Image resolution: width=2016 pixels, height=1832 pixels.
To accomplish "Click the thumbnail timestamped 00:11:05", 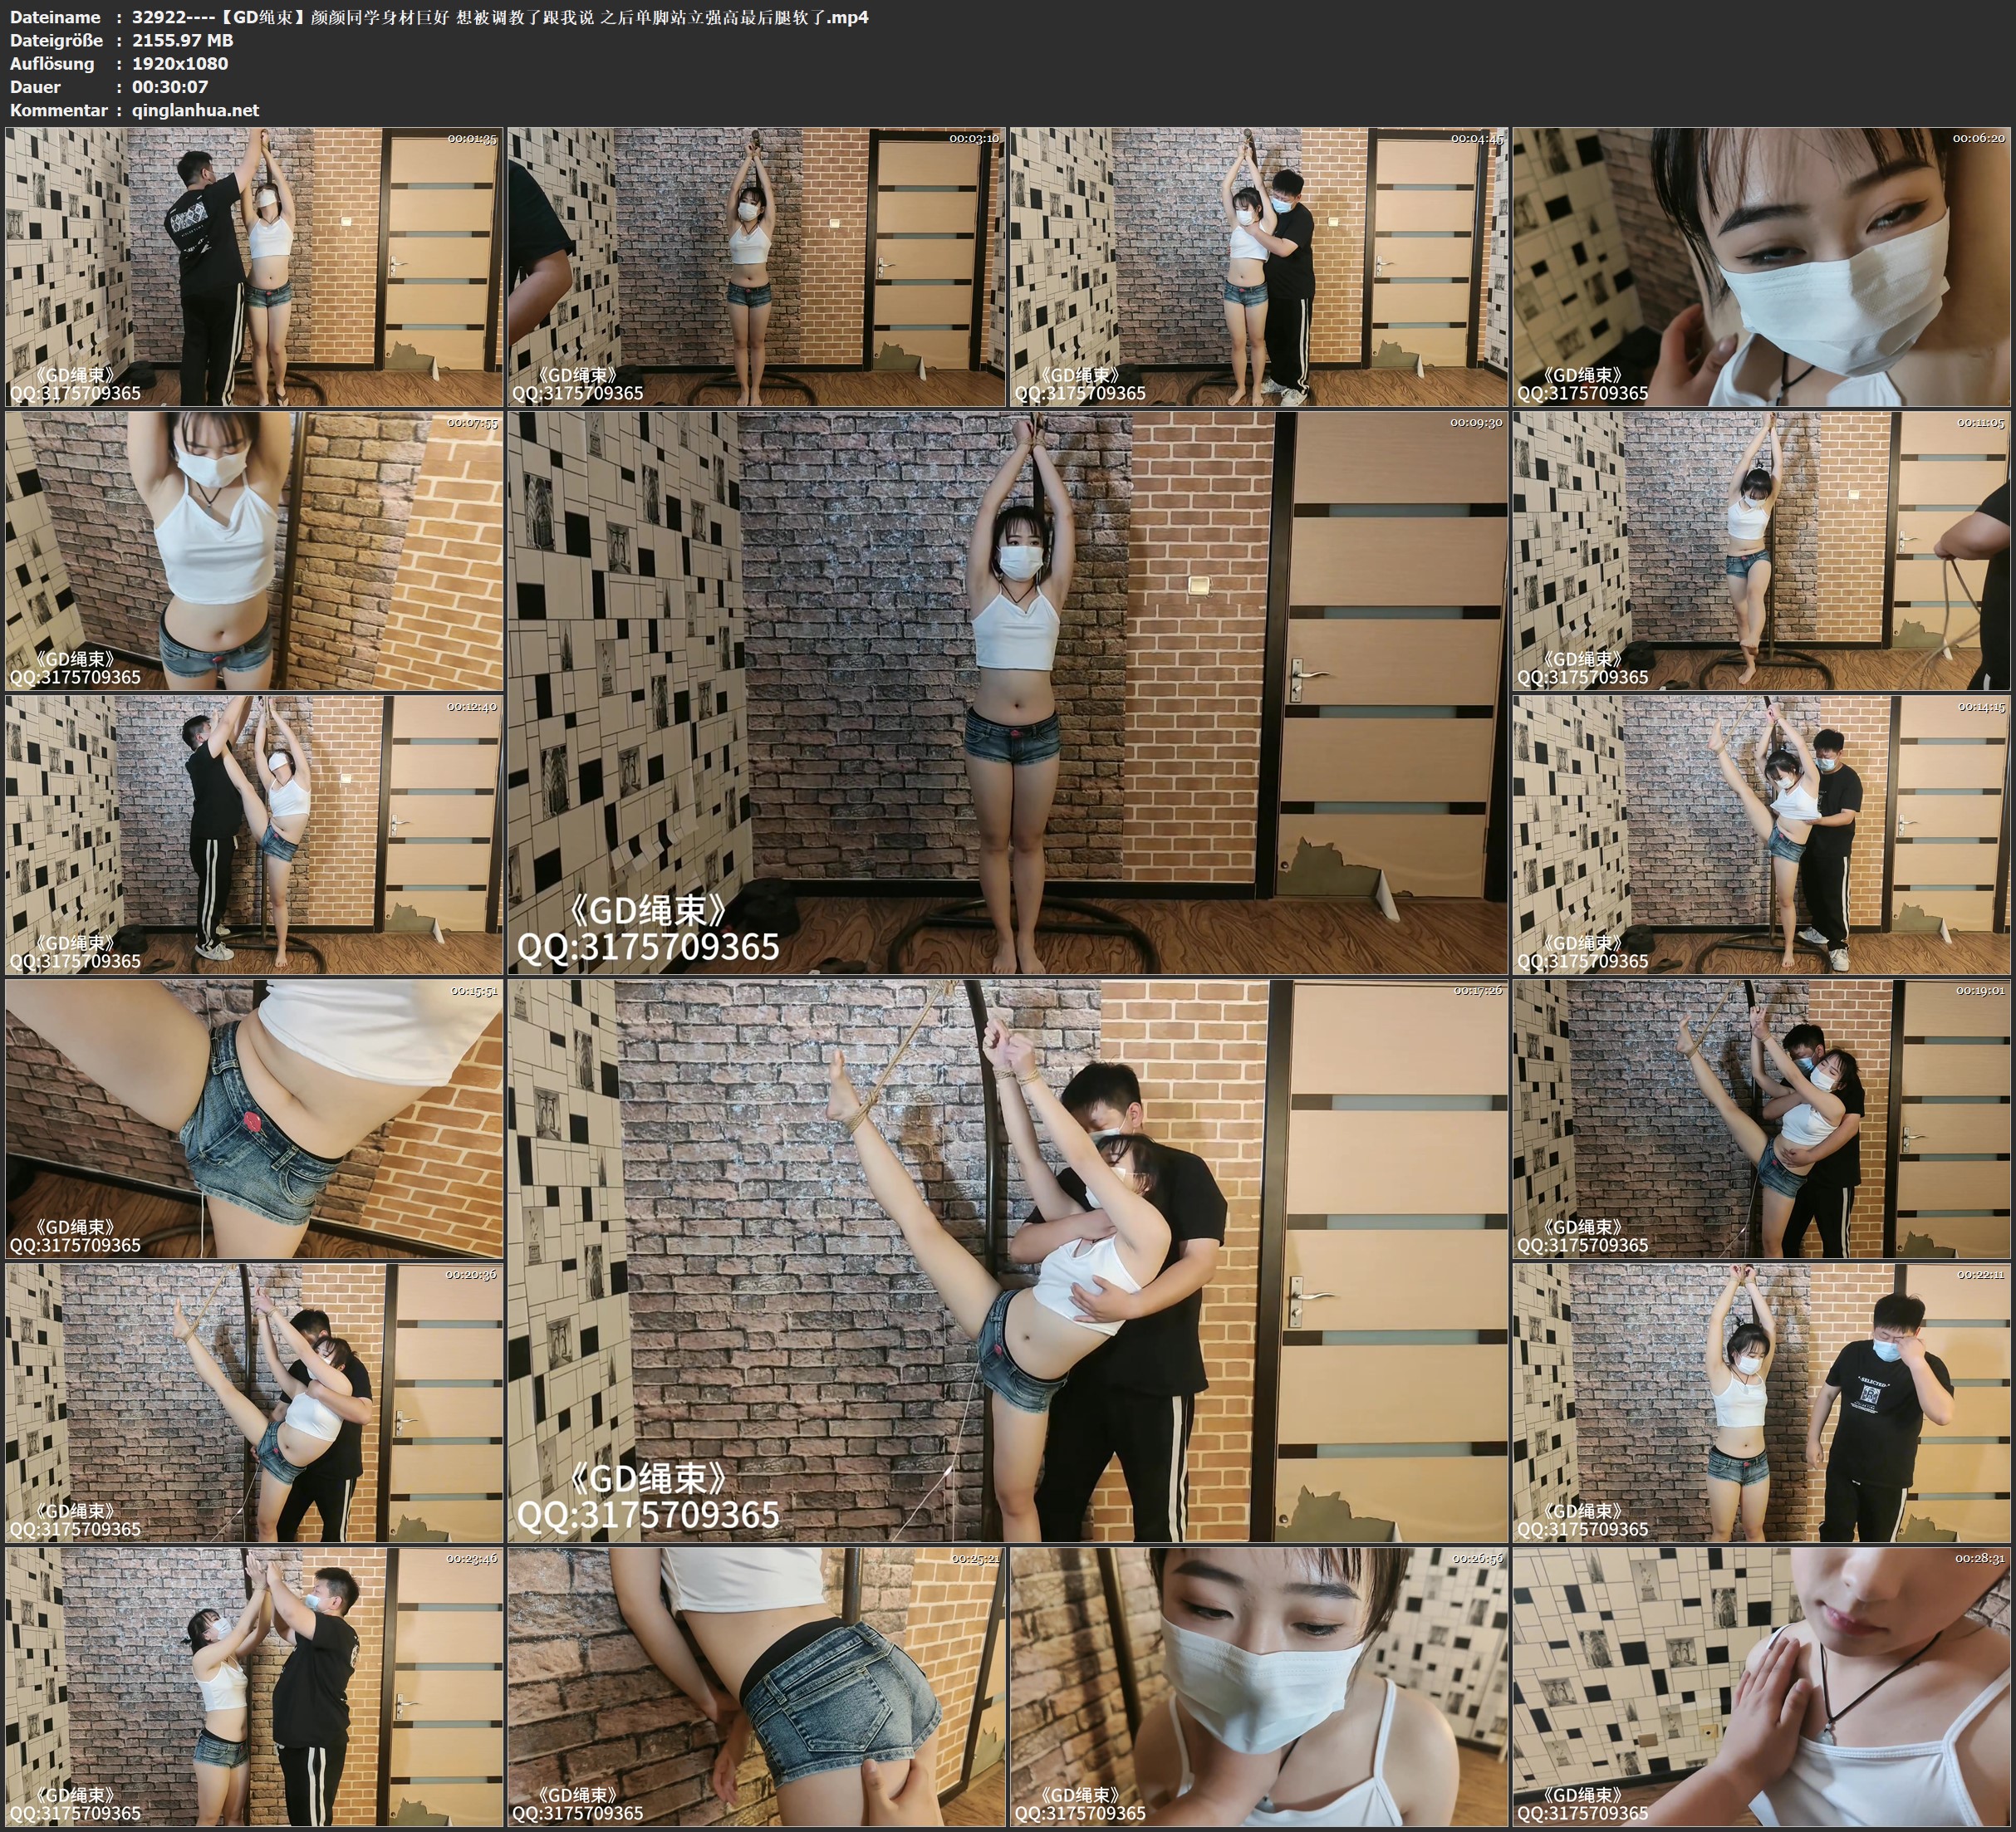I will tap(1761, 550).
